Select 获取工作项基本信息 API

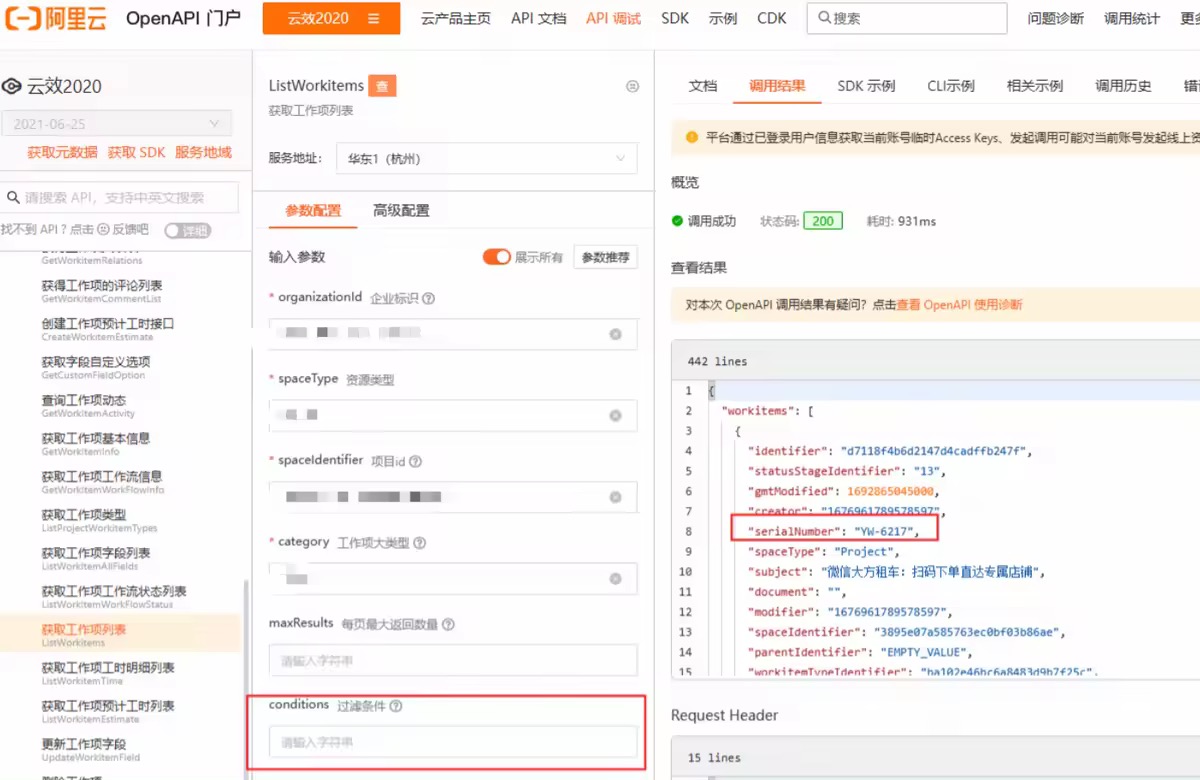95,444
